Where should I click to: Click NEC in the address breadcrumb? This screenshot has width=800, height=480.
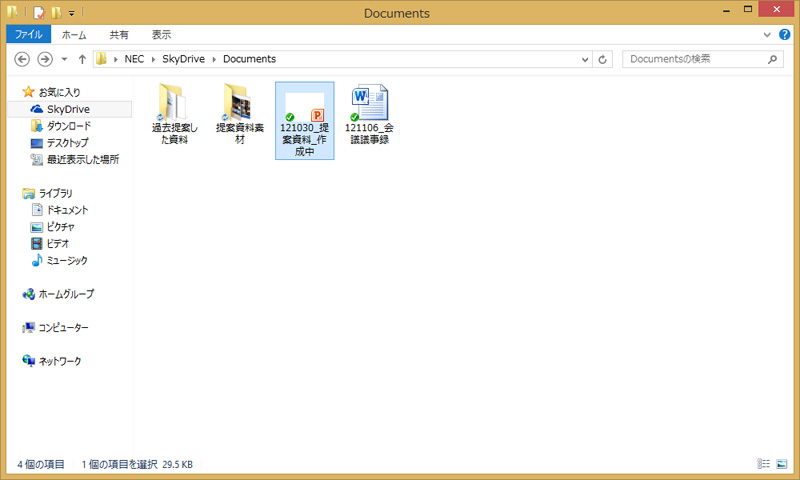(134, 59)
